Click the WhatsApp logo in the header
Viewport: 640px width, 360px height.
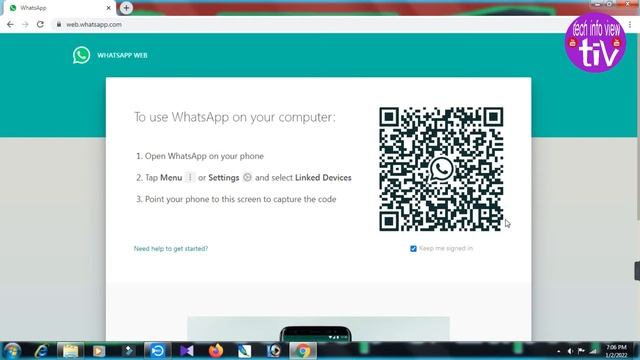click(x=82, y=55)
